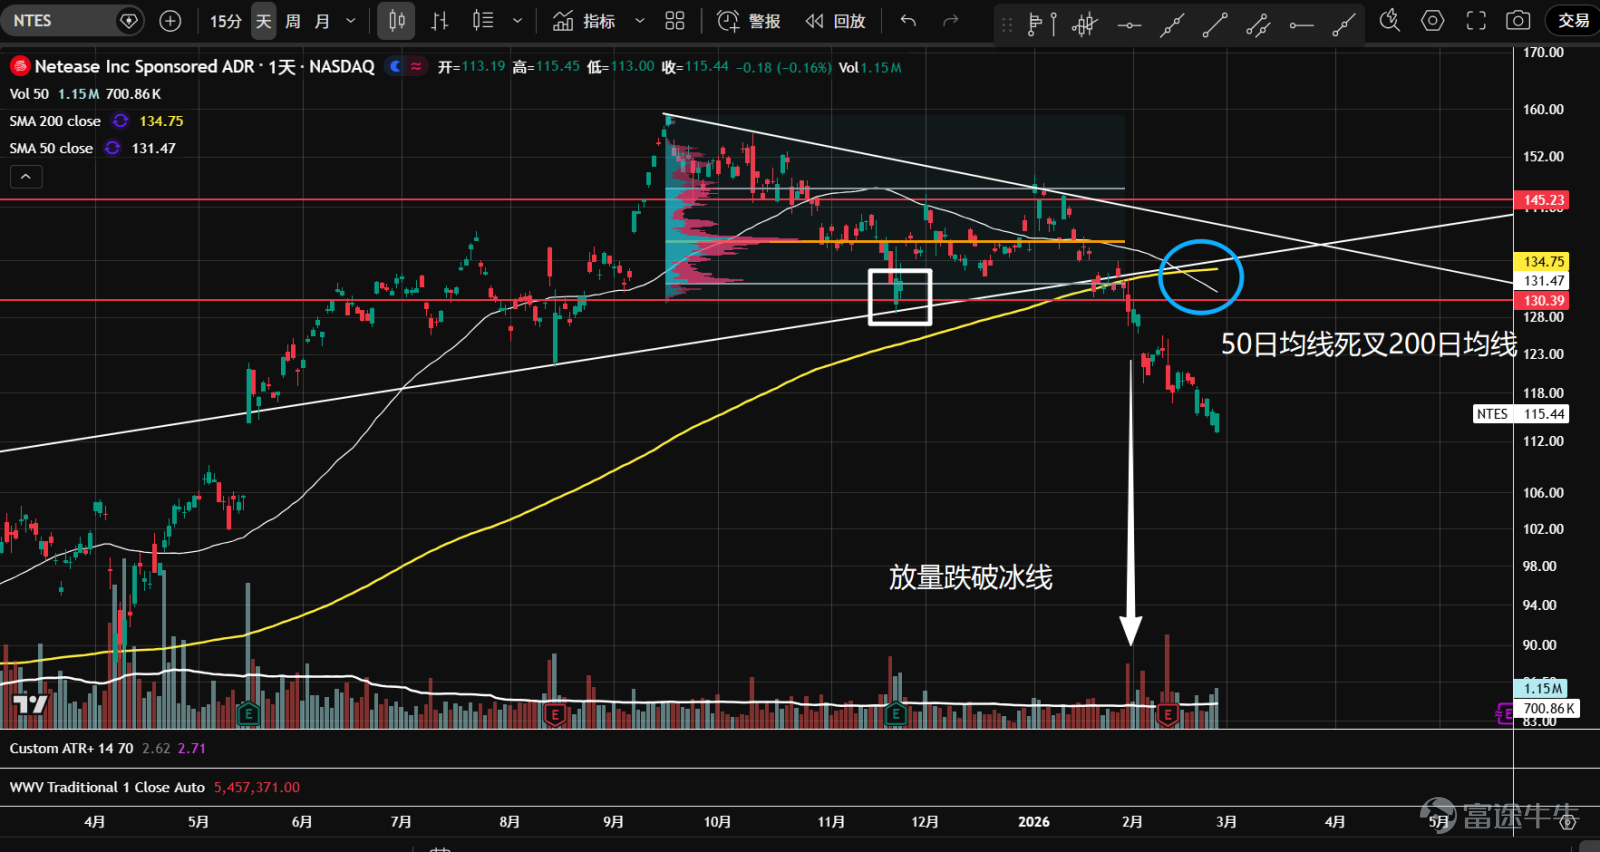1600x852 pixels.
Task: Select the 月 (monthly) timeframe
Action: (322, 20)
